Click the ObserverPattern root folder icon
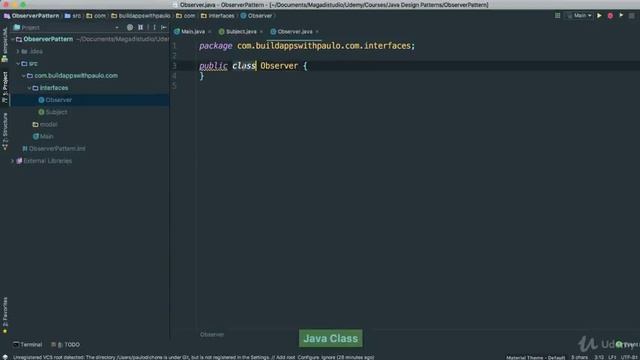Image resolution: width=640 pixels, height=360 pixels. (x=19, y=39)
